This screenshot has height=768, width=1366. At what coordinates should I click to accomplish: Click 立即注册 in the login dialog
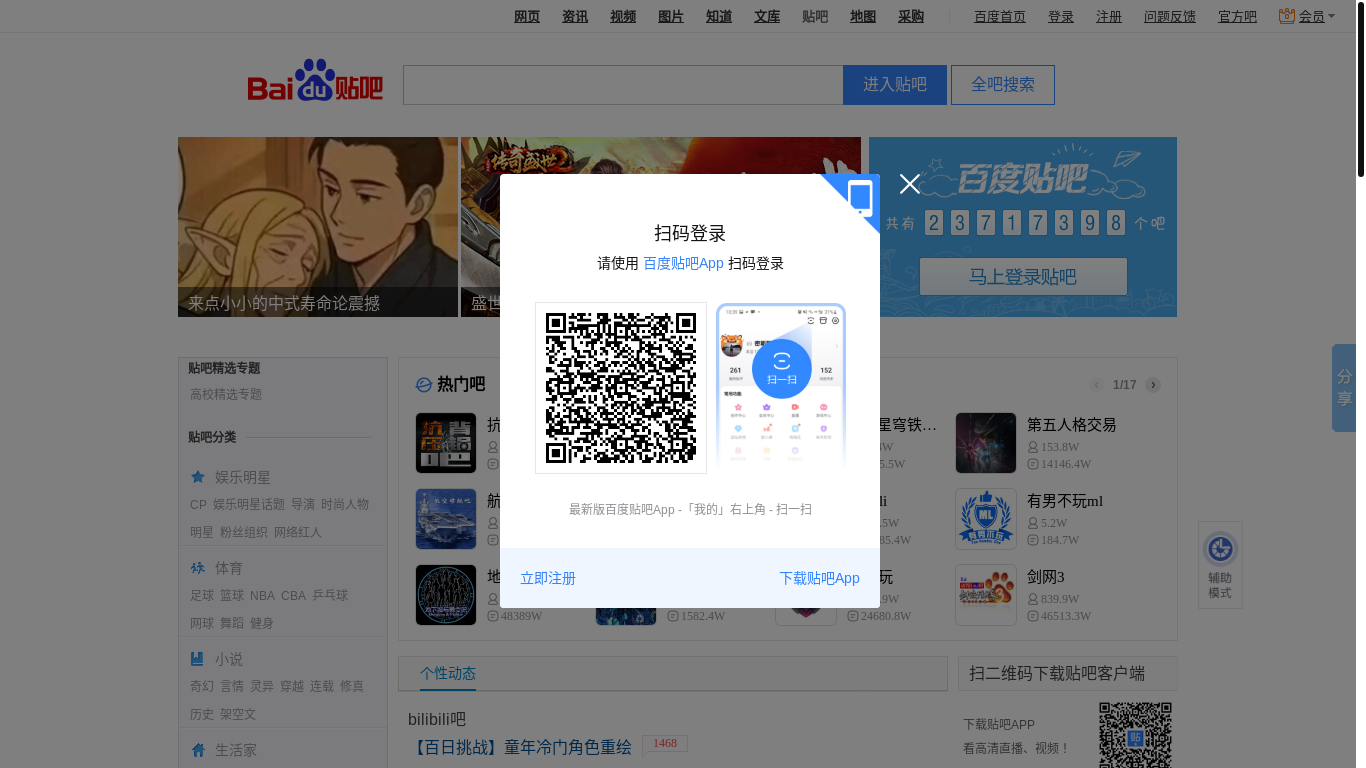coord(548,578)
